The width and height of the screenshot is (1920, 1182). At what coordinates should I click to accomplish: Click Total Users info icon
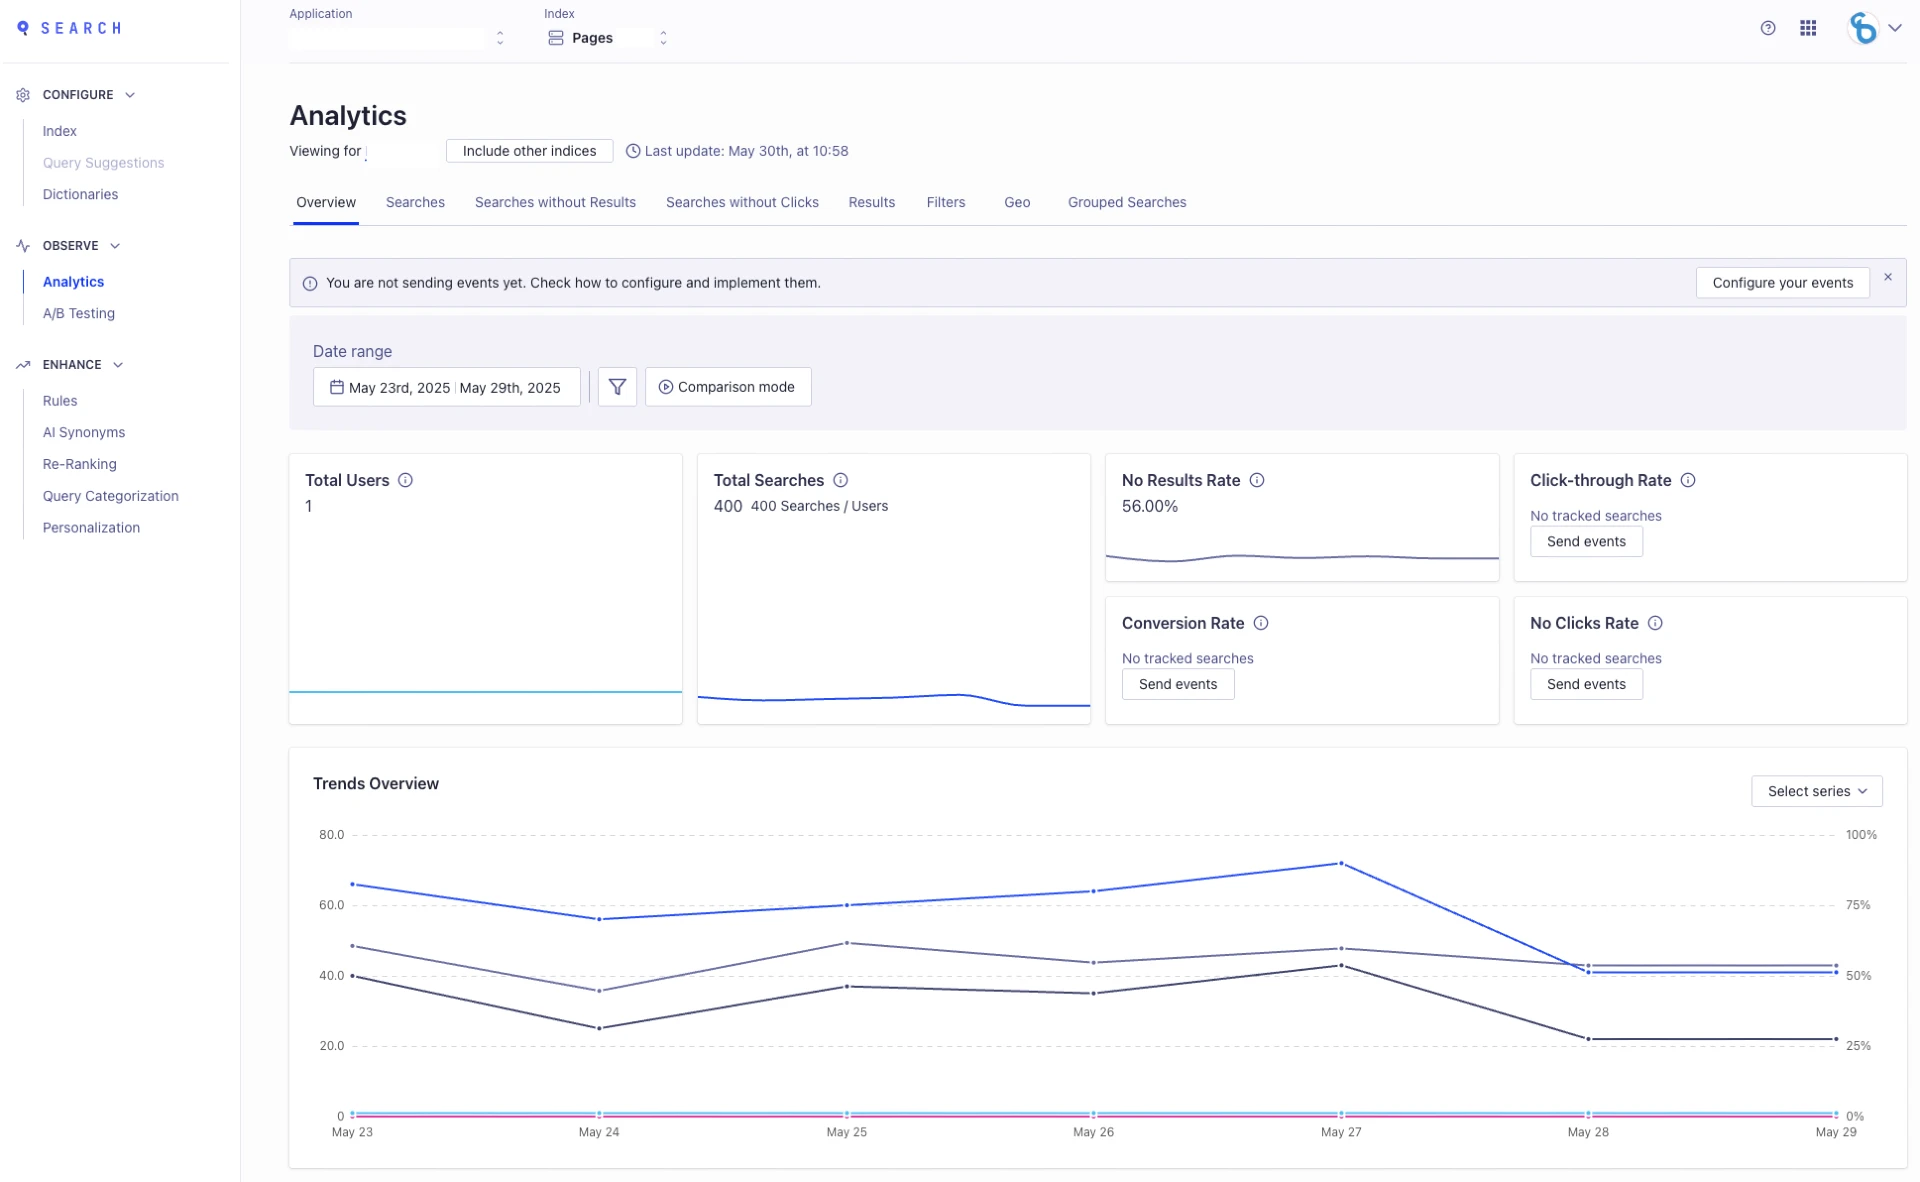coord(405,480)
